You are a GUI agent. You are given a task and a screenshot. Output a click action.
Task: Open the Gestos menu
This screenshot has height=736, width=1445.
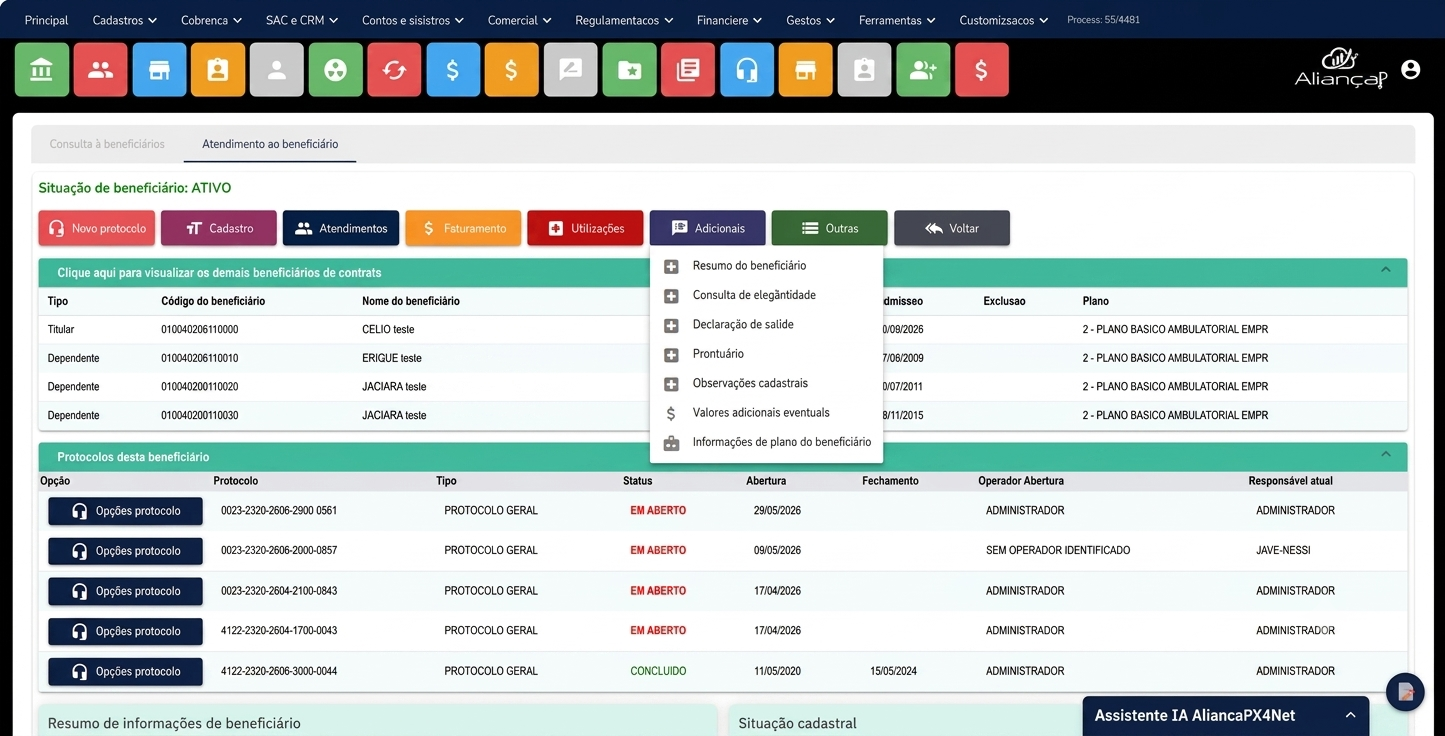pyautogui.click(x=811, y=20)
